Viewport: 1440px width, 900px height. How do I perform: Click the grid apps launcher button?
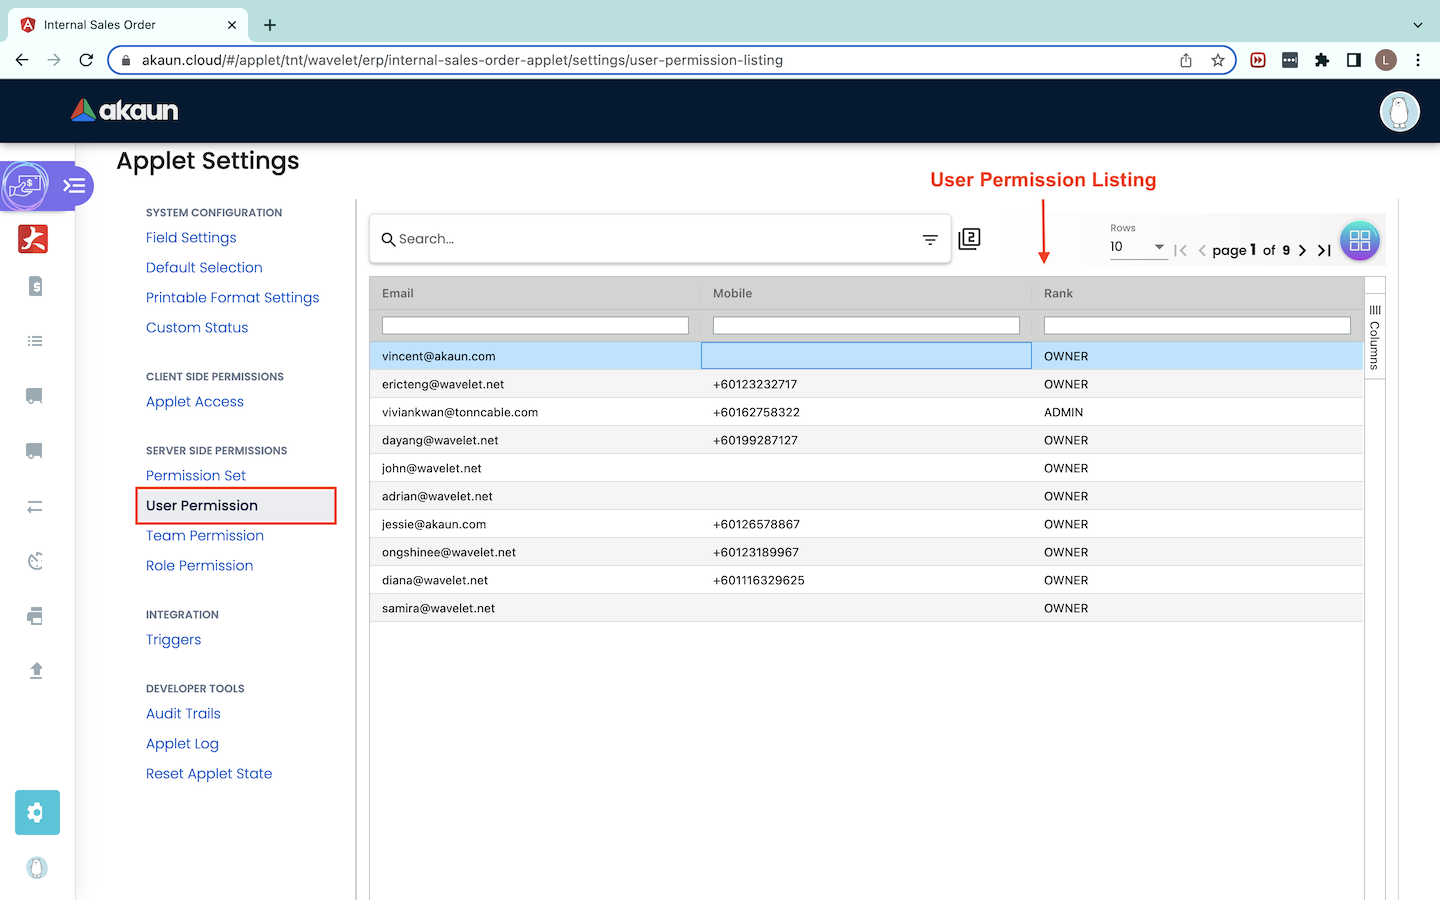[1359, 240]
